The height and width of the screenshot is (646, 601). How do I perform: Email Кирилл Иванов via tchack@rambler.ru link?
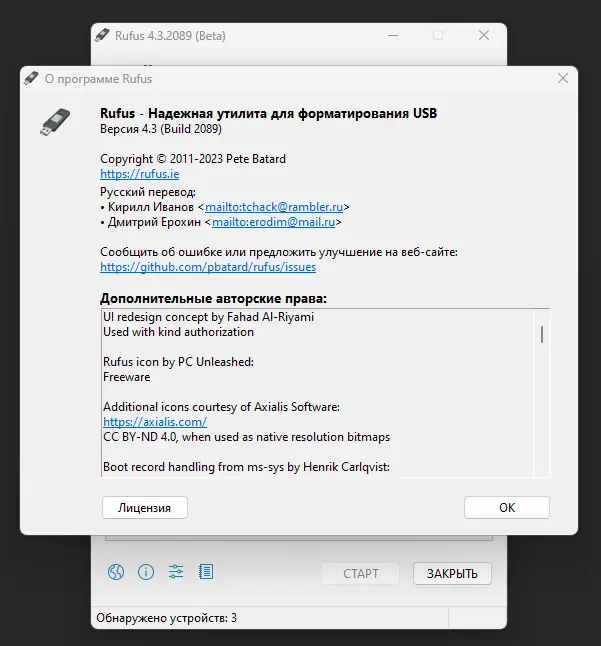(274, 207)
